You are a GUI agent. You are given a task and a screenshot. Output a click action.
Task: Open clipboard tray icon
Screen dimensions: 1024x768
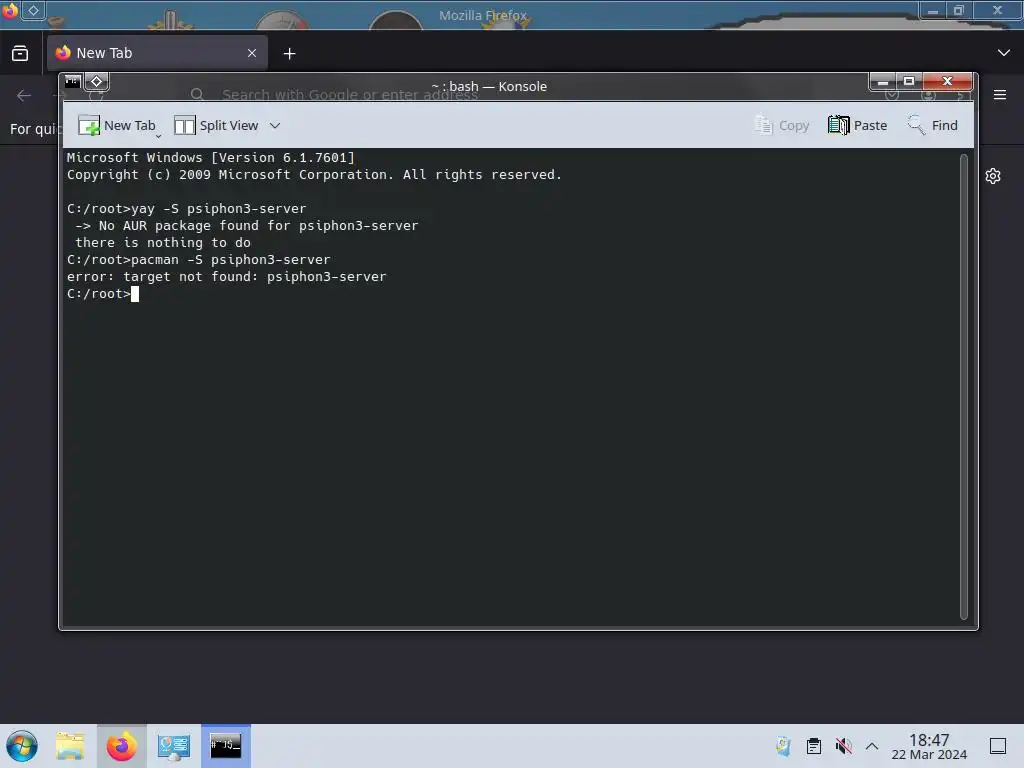click(814, 746)
